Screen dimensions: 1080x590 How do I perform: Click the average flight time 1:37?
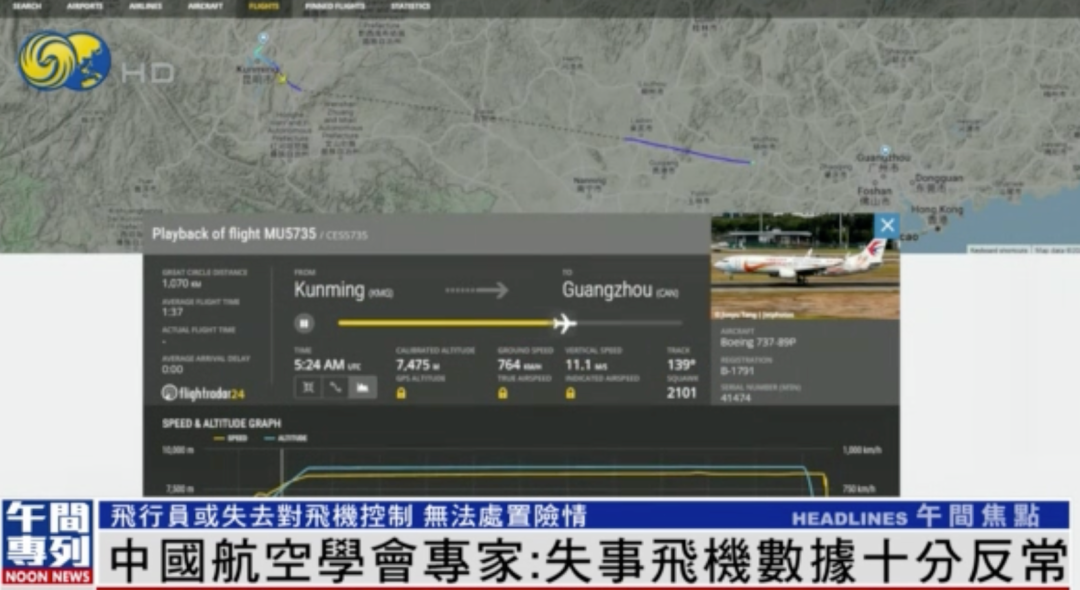tap(172, 312)
